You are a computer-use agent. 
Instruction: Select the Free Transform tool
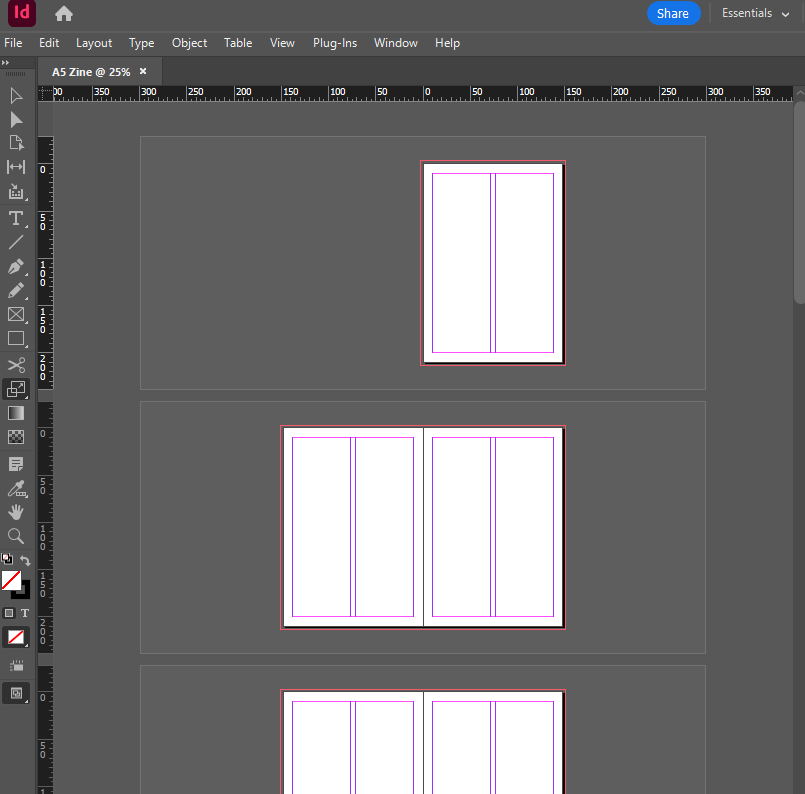pyautogui.click(x=16, y=389)
